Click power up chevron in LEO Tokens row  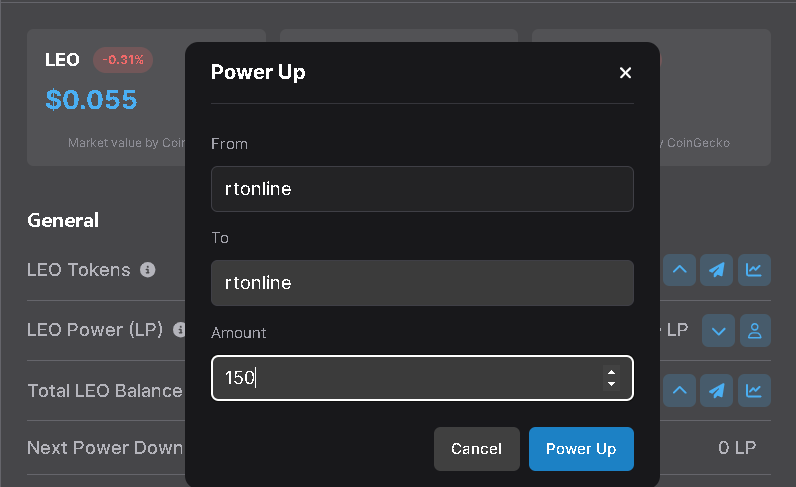[679, 270]
